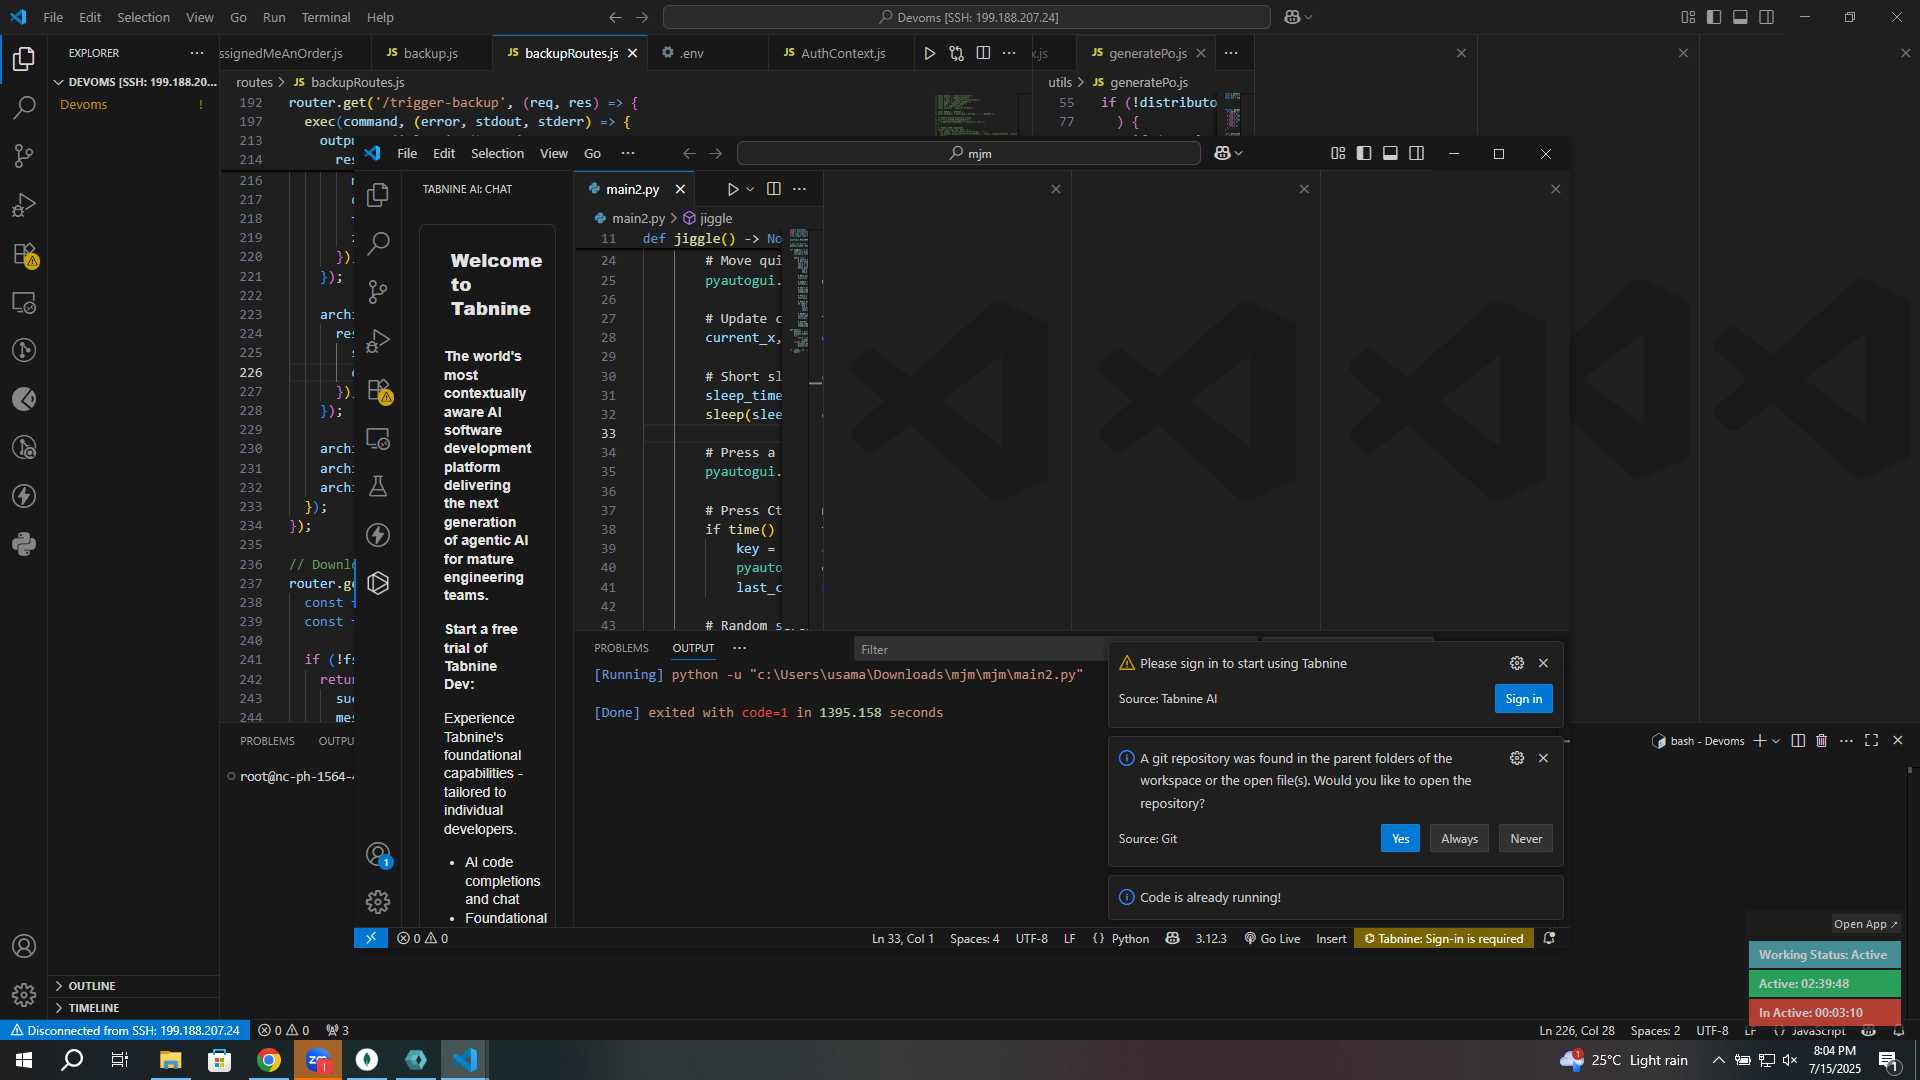1920x1080 pixels.
Task: Open Testing flask icon in mjm window
Action: coord(378,487)
